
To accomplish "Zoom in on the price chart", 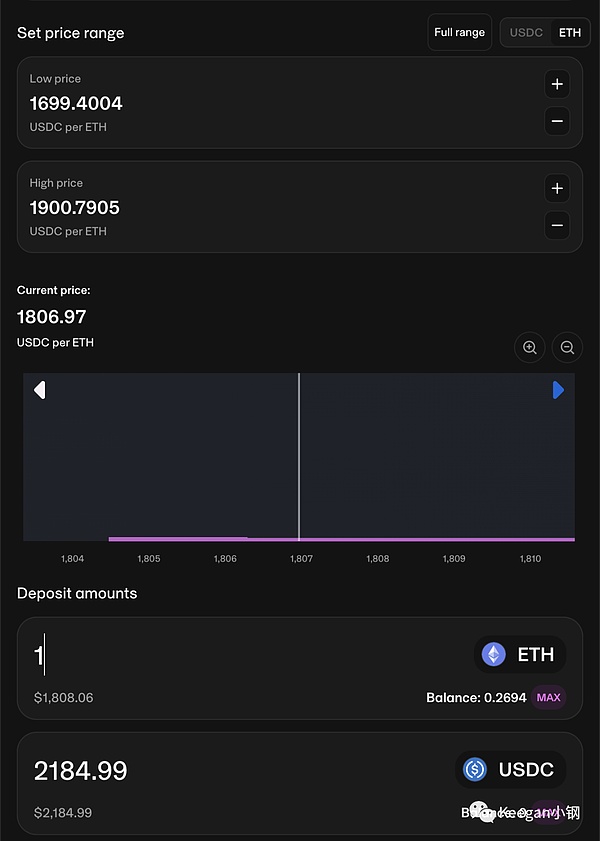I will (530, 347).
